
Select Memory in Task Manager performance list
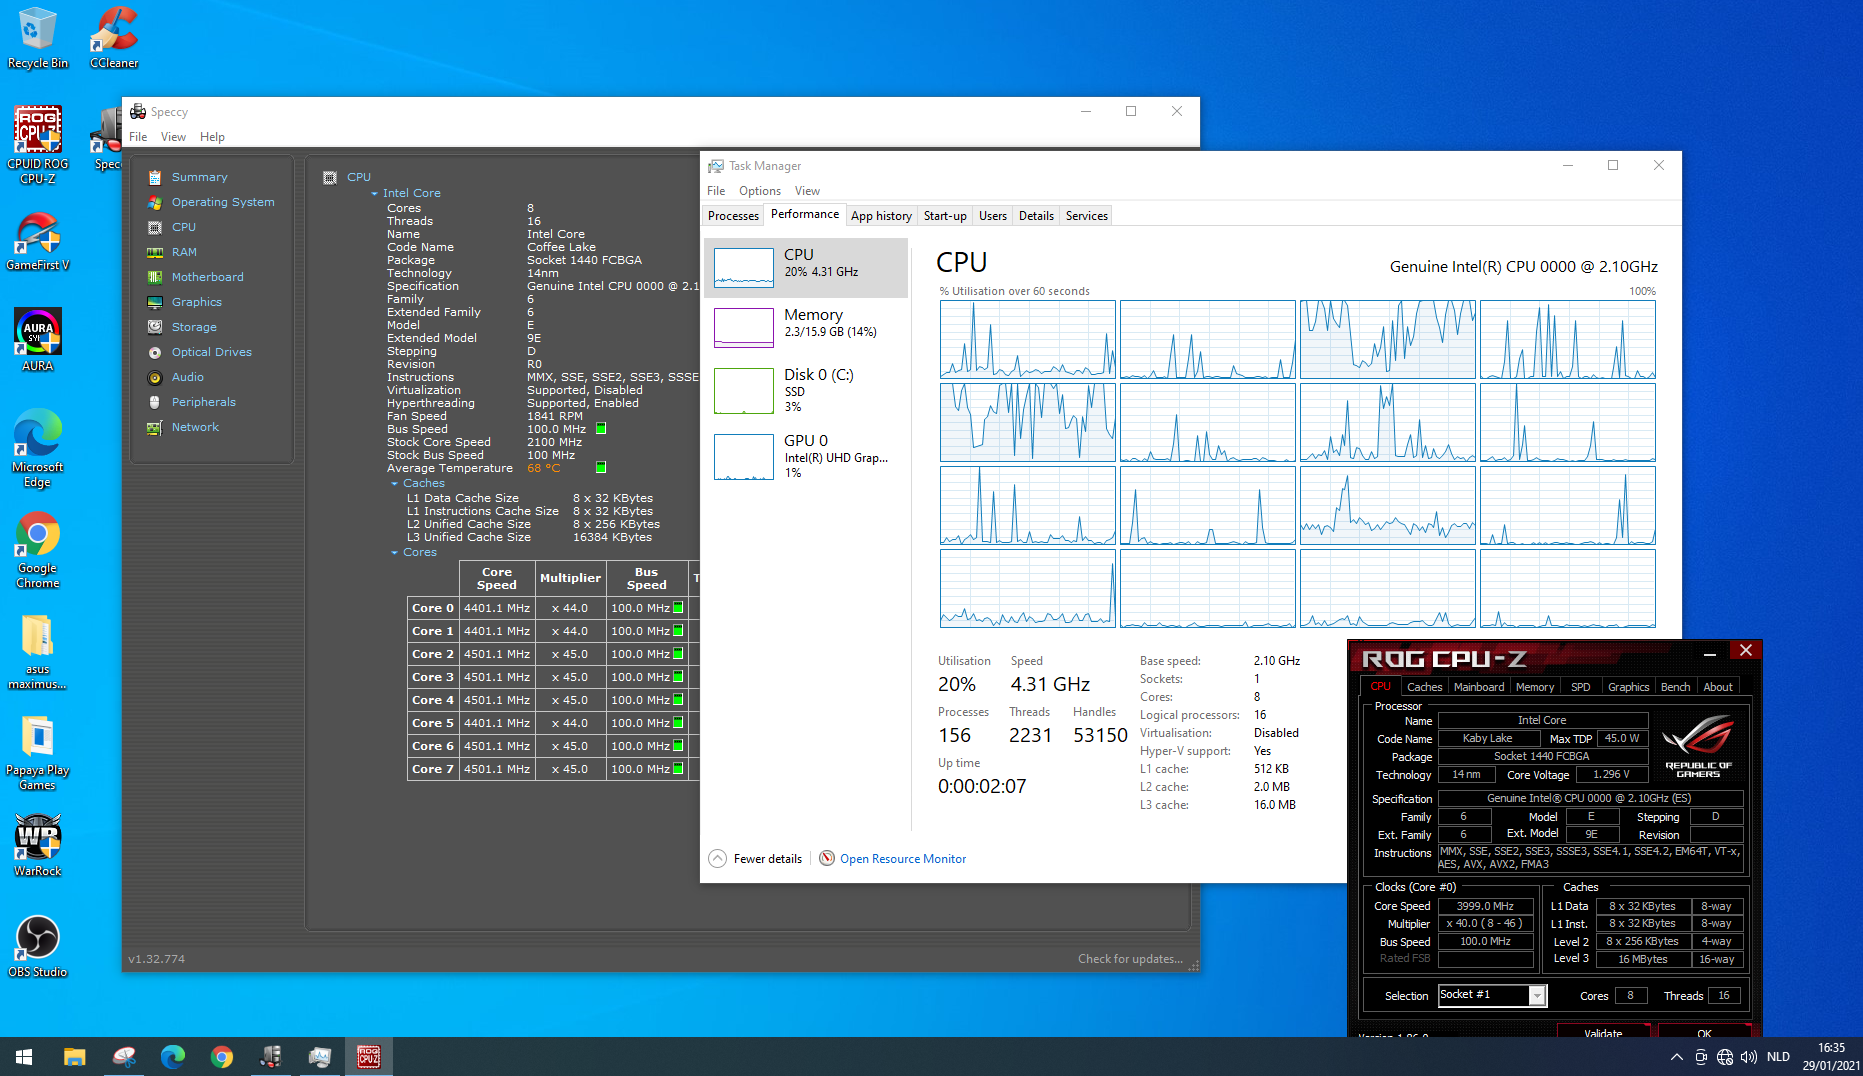806,327
